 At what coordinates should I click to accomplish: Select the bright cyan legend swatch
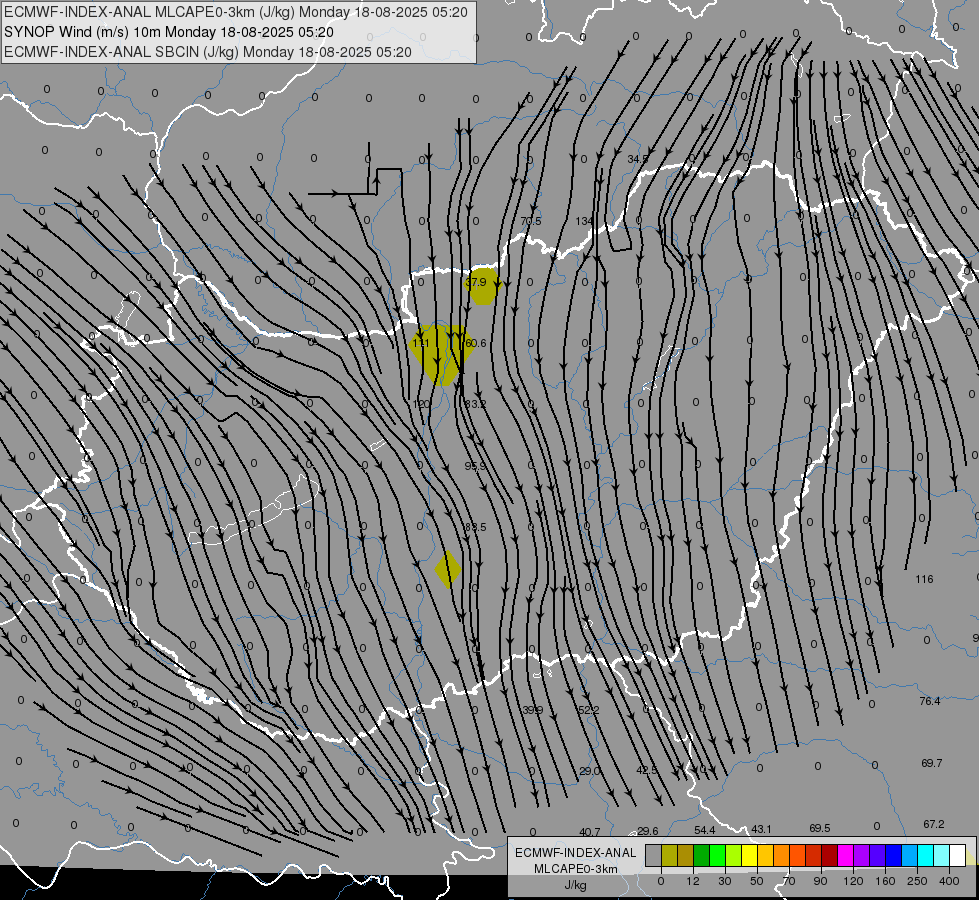[926, 855]
